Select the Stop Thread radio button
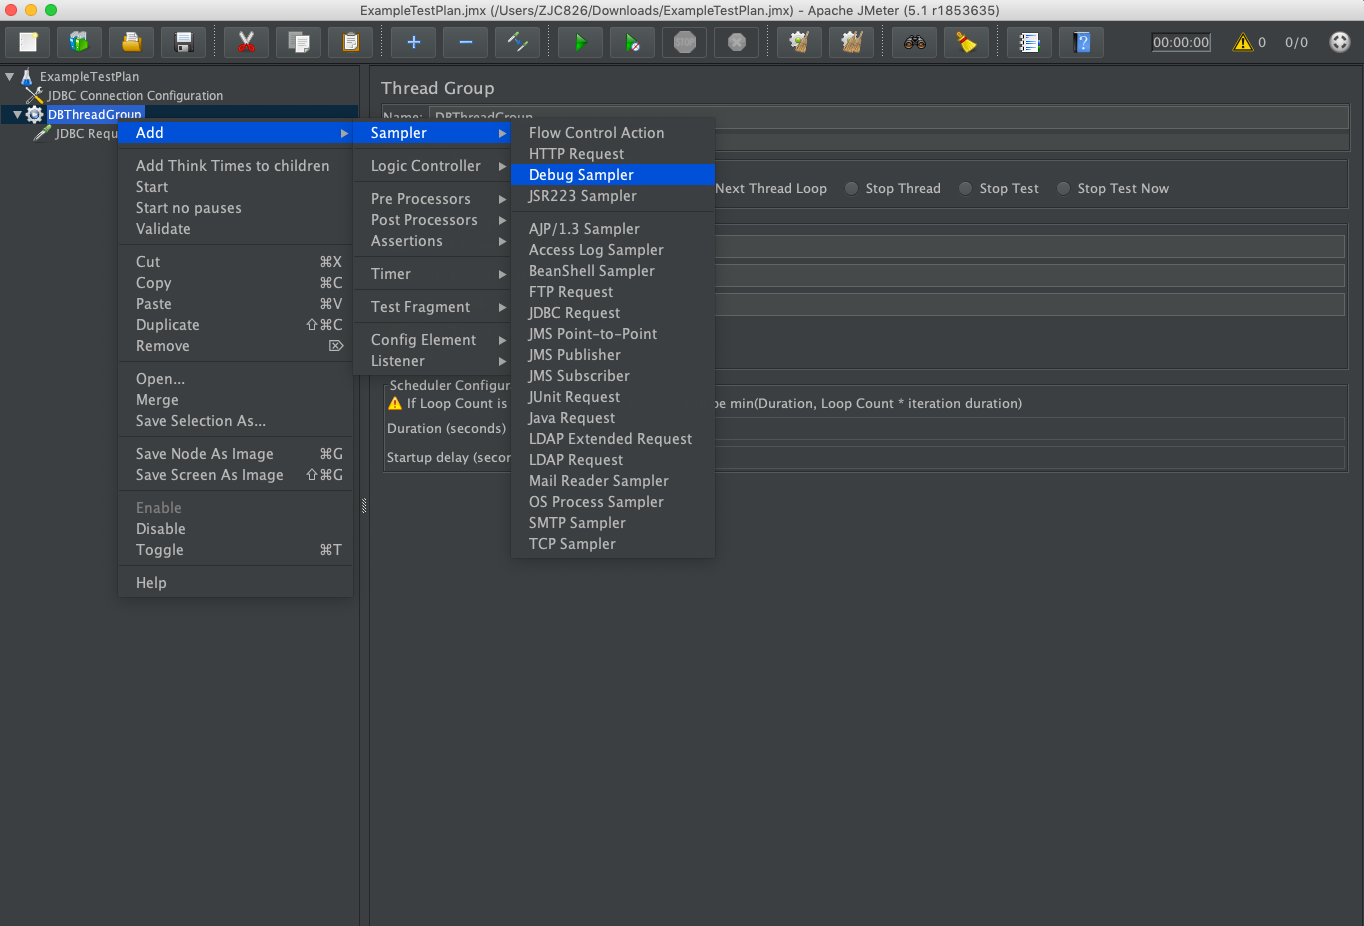This screenshot has width=1364, height=926. [x=852, y=188]
